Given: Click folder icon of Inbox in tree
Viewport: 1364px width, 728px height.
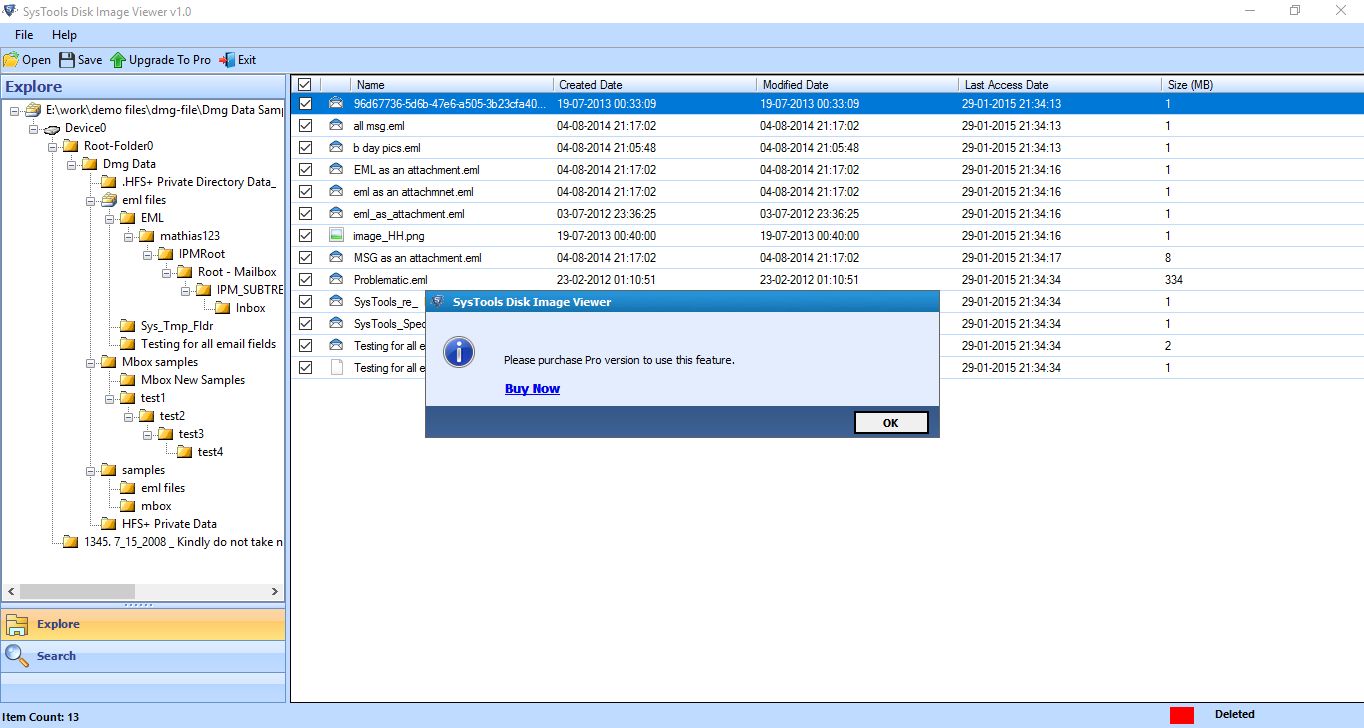Looking at the screenshot, I should pyautogui.click(x=223, y=308).
